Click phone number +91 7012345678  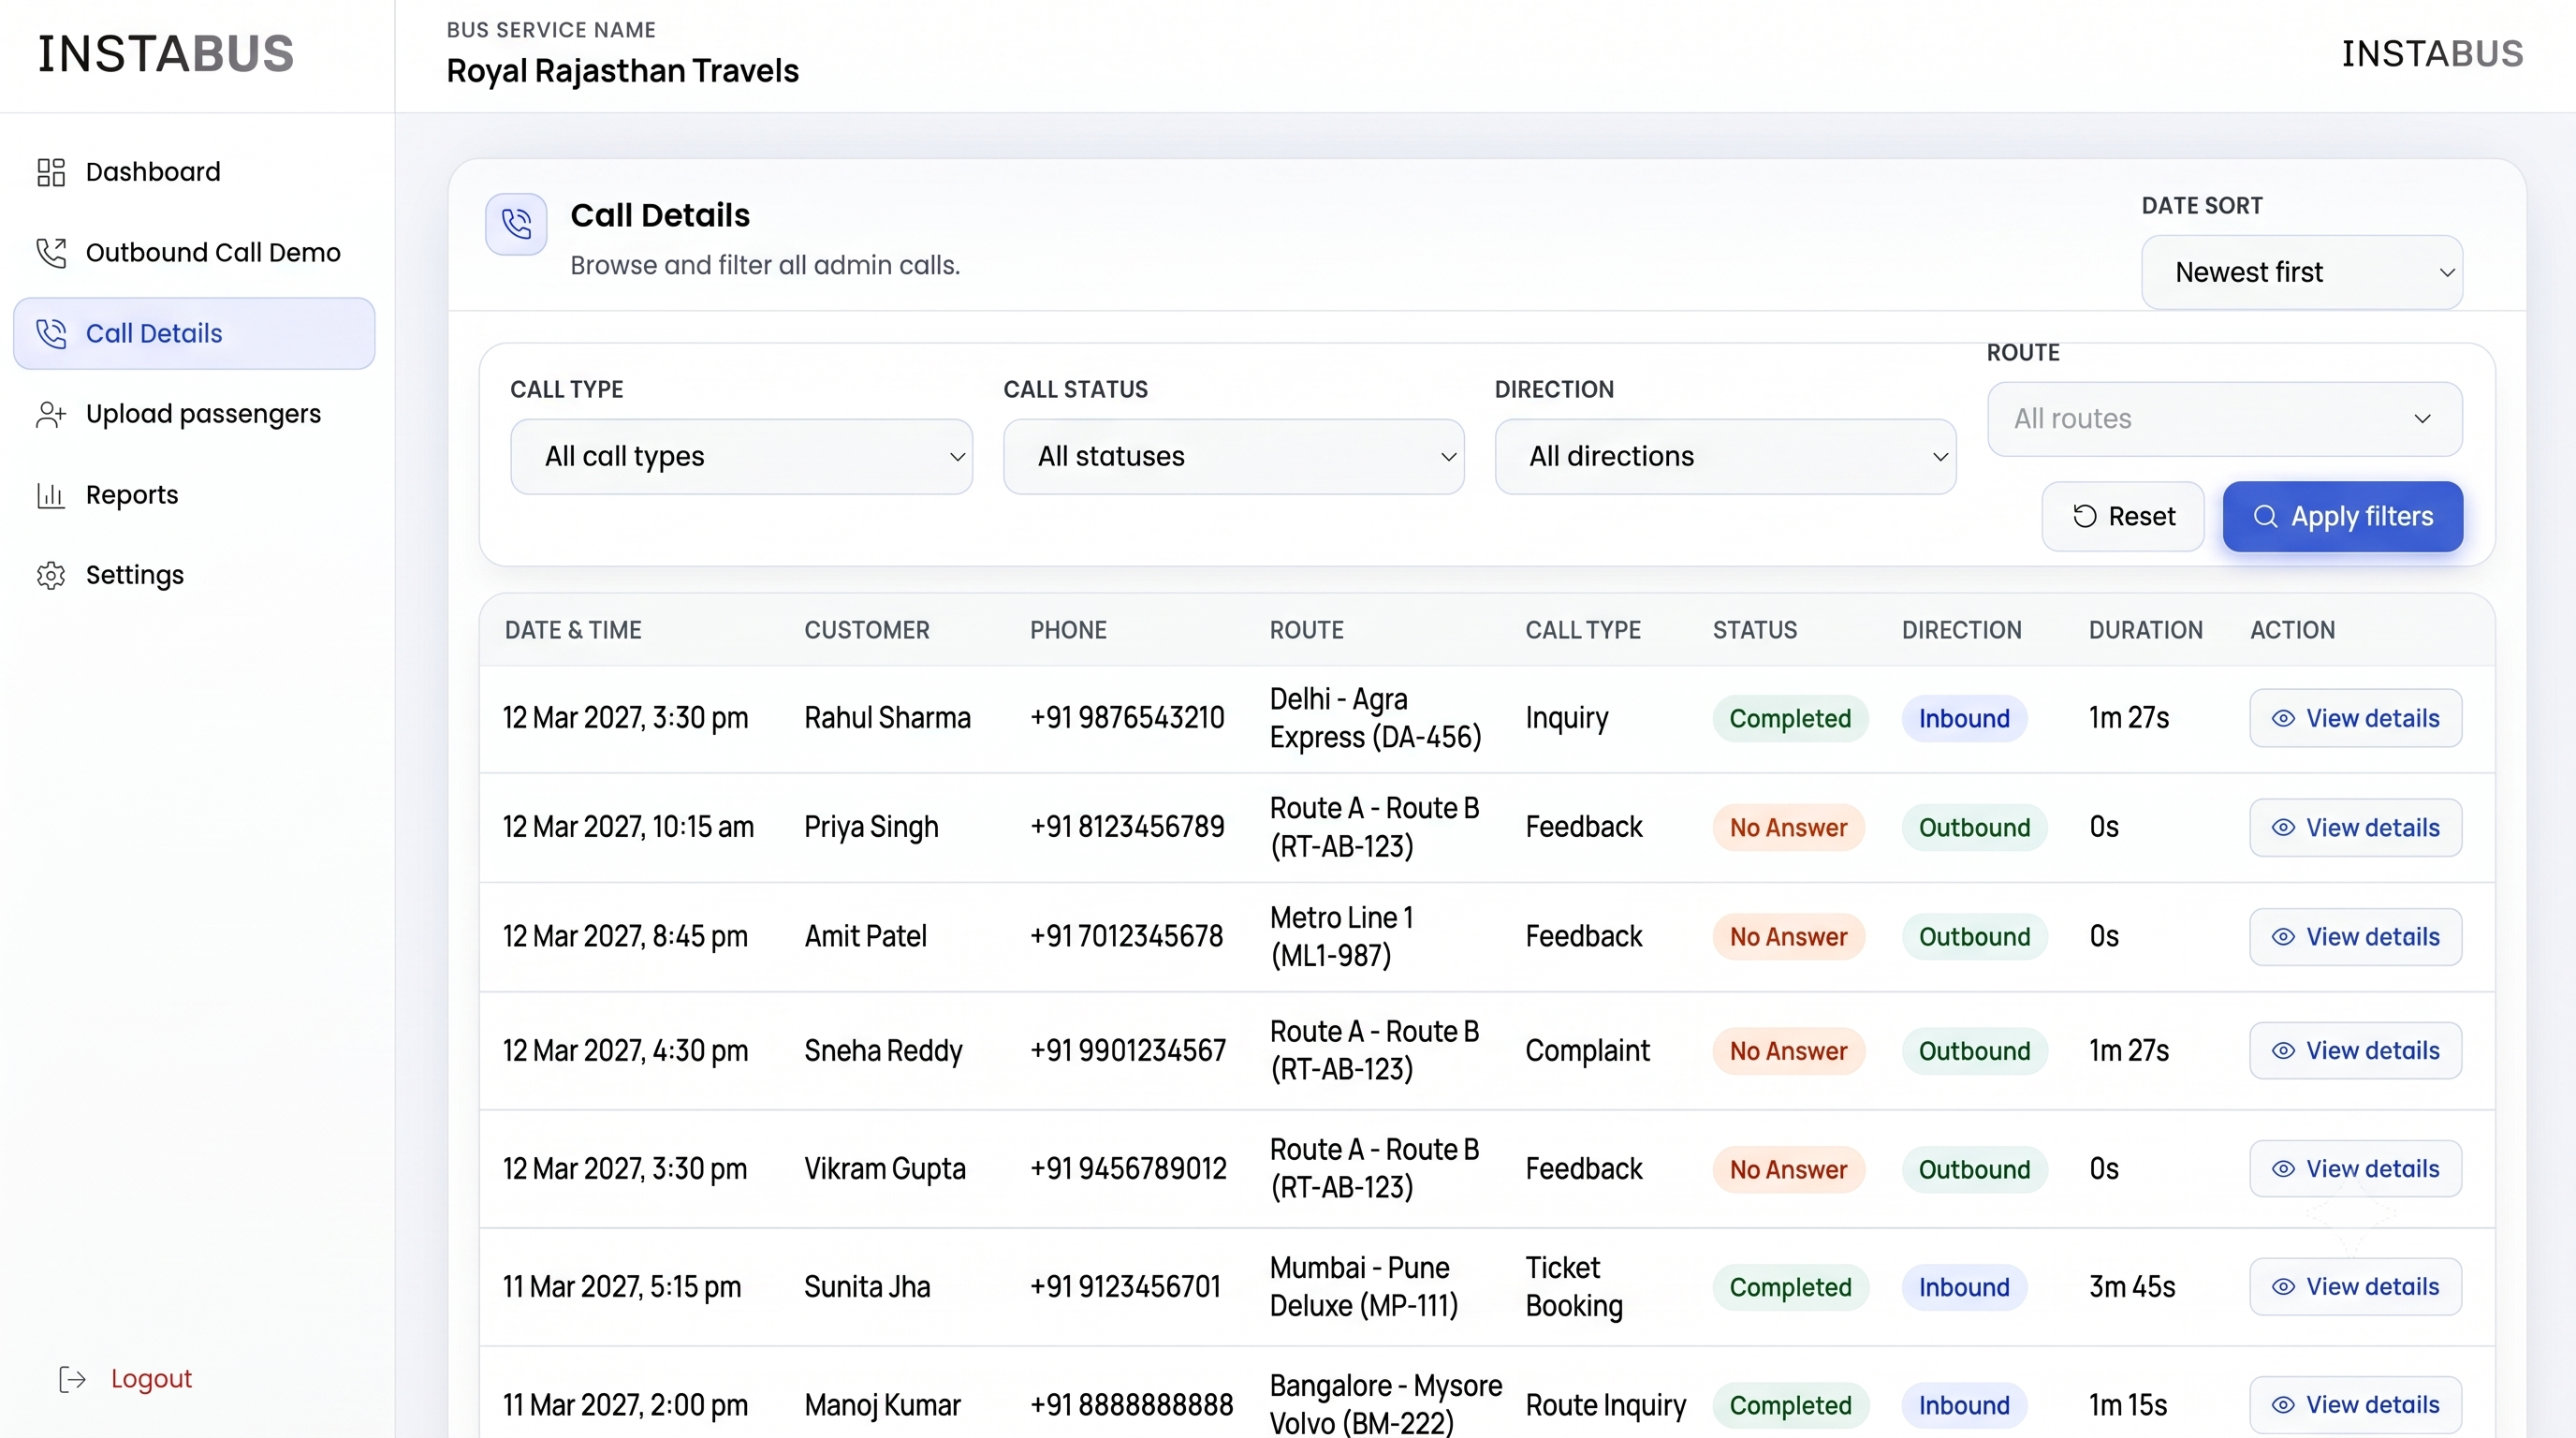point(1126,937)
